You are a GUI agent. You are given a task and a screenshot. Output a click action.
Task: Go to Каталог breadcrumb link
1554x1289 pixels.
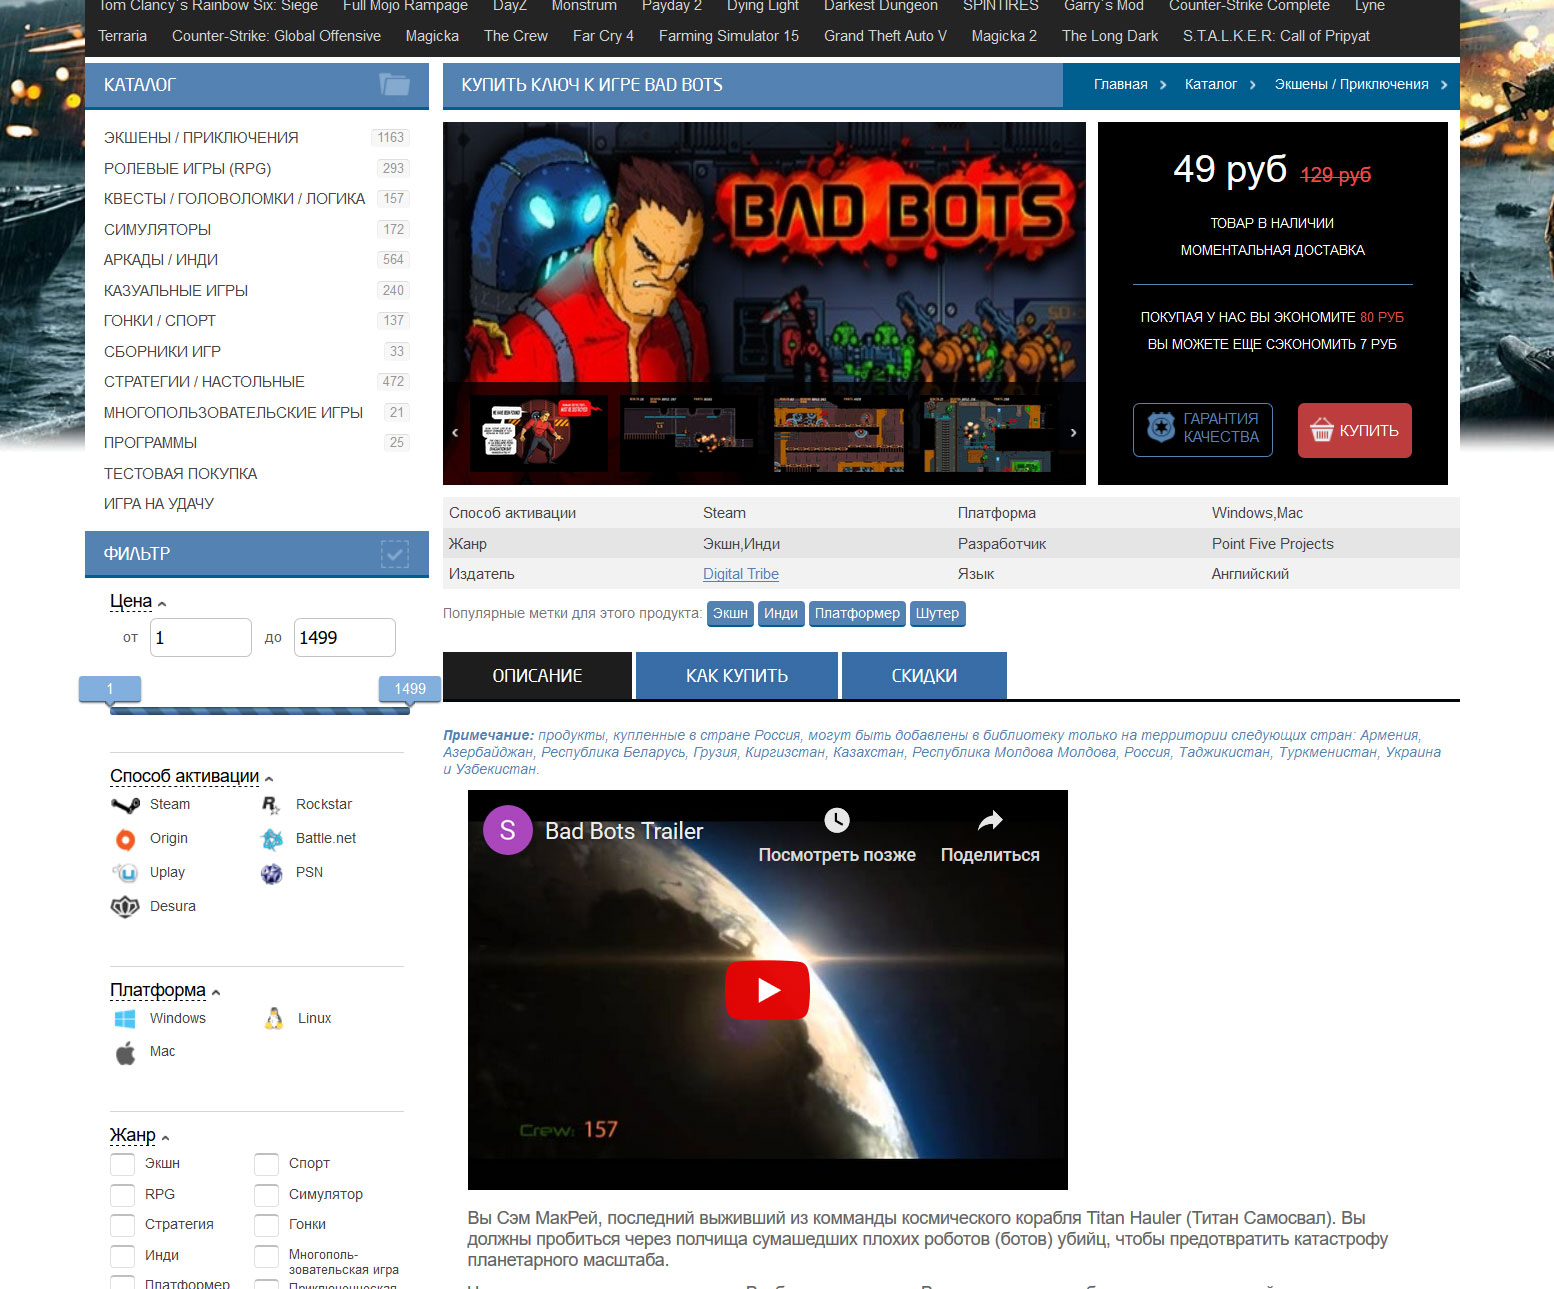1211,85
